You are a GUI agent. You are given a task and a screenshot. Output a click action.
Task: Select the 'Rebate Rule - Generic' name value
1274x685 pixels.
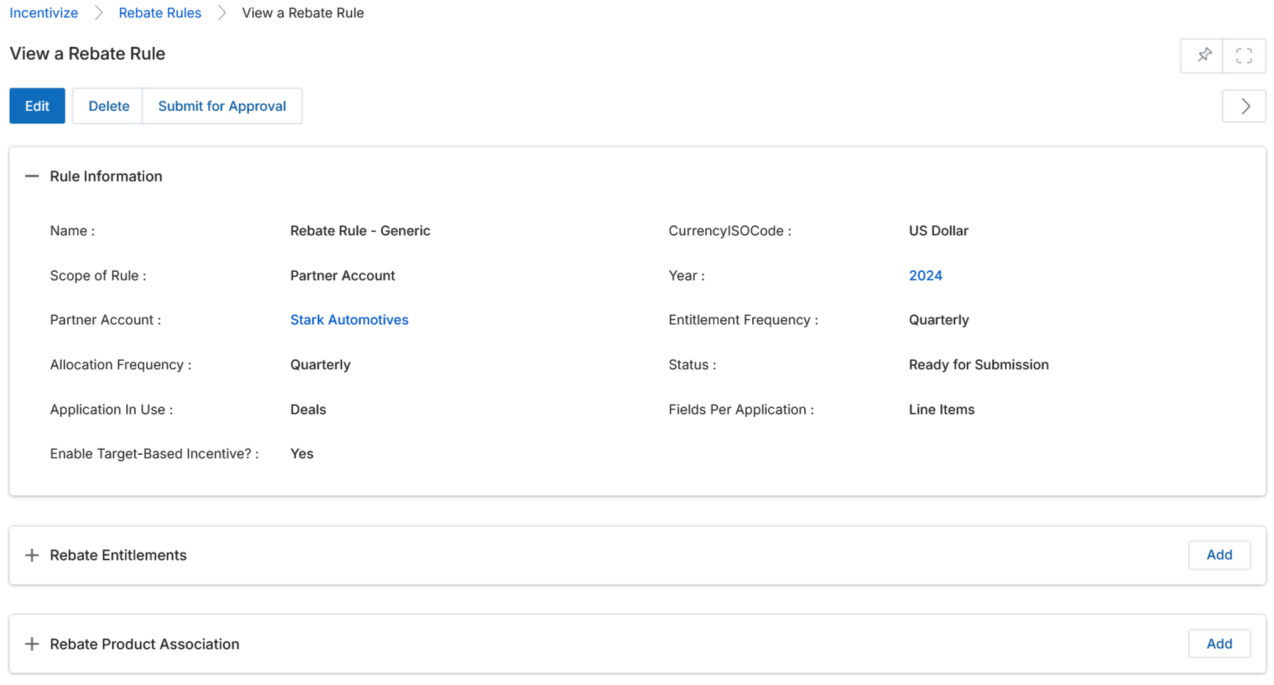(x=360, y=231)
